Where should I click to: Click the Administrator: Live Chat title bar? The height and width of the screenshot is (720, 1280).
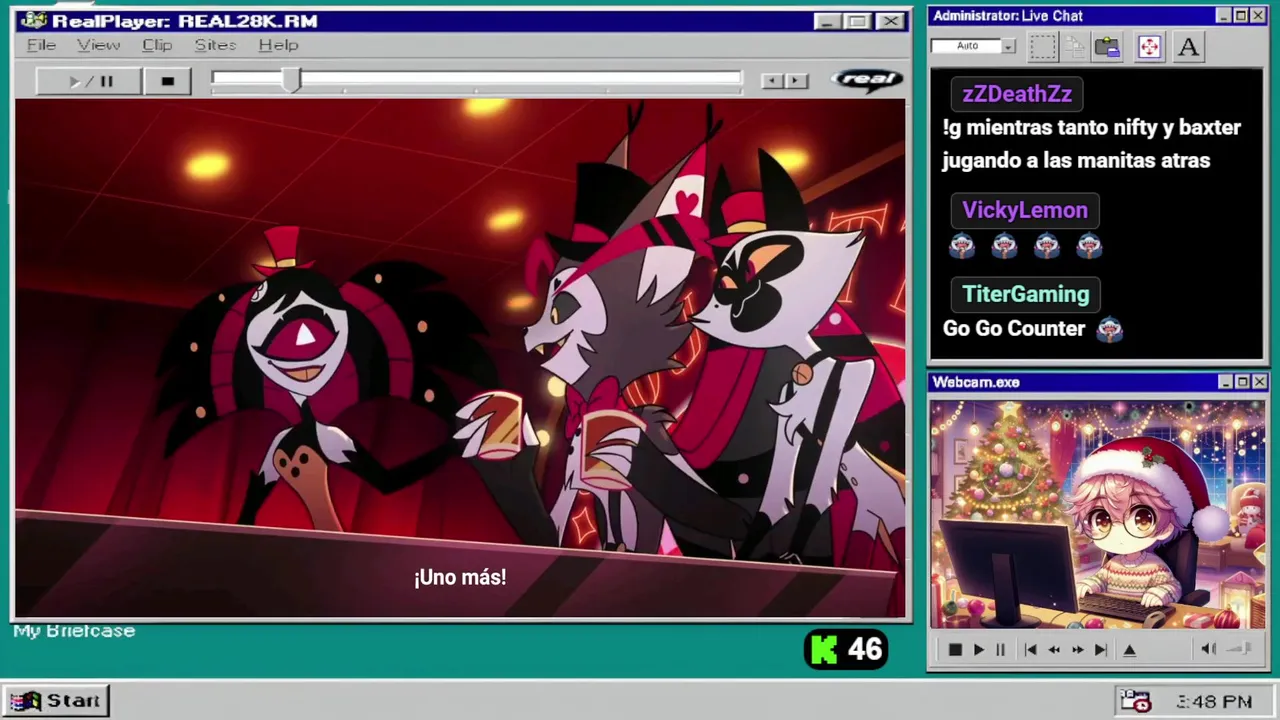1097,16
